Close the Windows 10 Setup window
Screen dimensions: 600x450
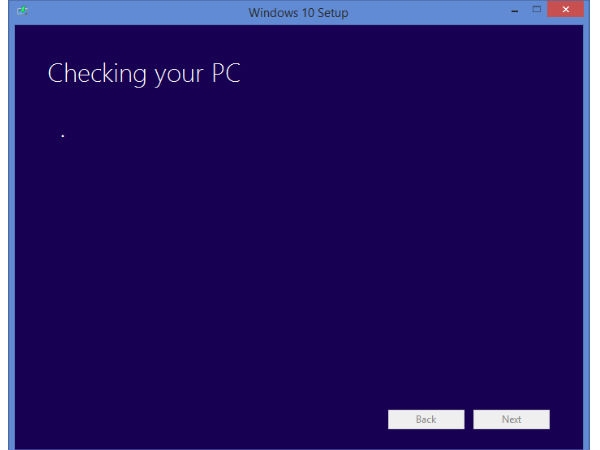point(566,10)
